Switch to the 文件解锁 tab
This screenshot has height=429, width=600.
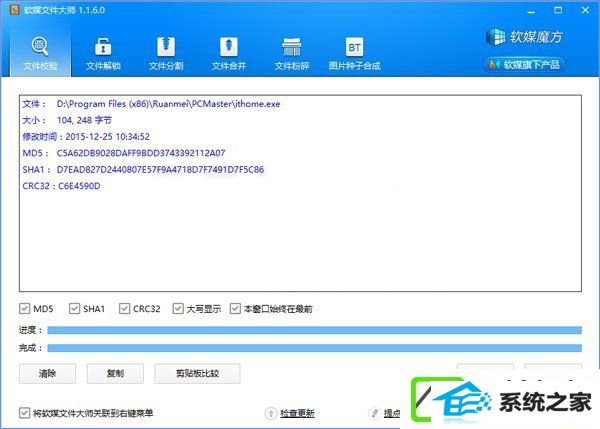click(103, 54)
